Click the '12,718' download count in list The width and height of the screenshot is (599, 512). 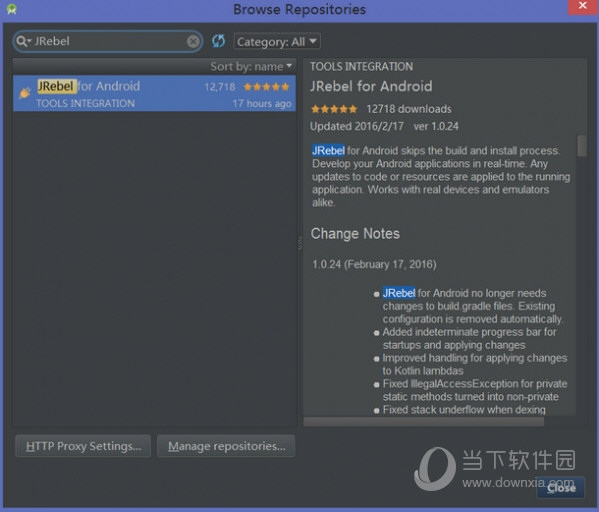point(220,87)
